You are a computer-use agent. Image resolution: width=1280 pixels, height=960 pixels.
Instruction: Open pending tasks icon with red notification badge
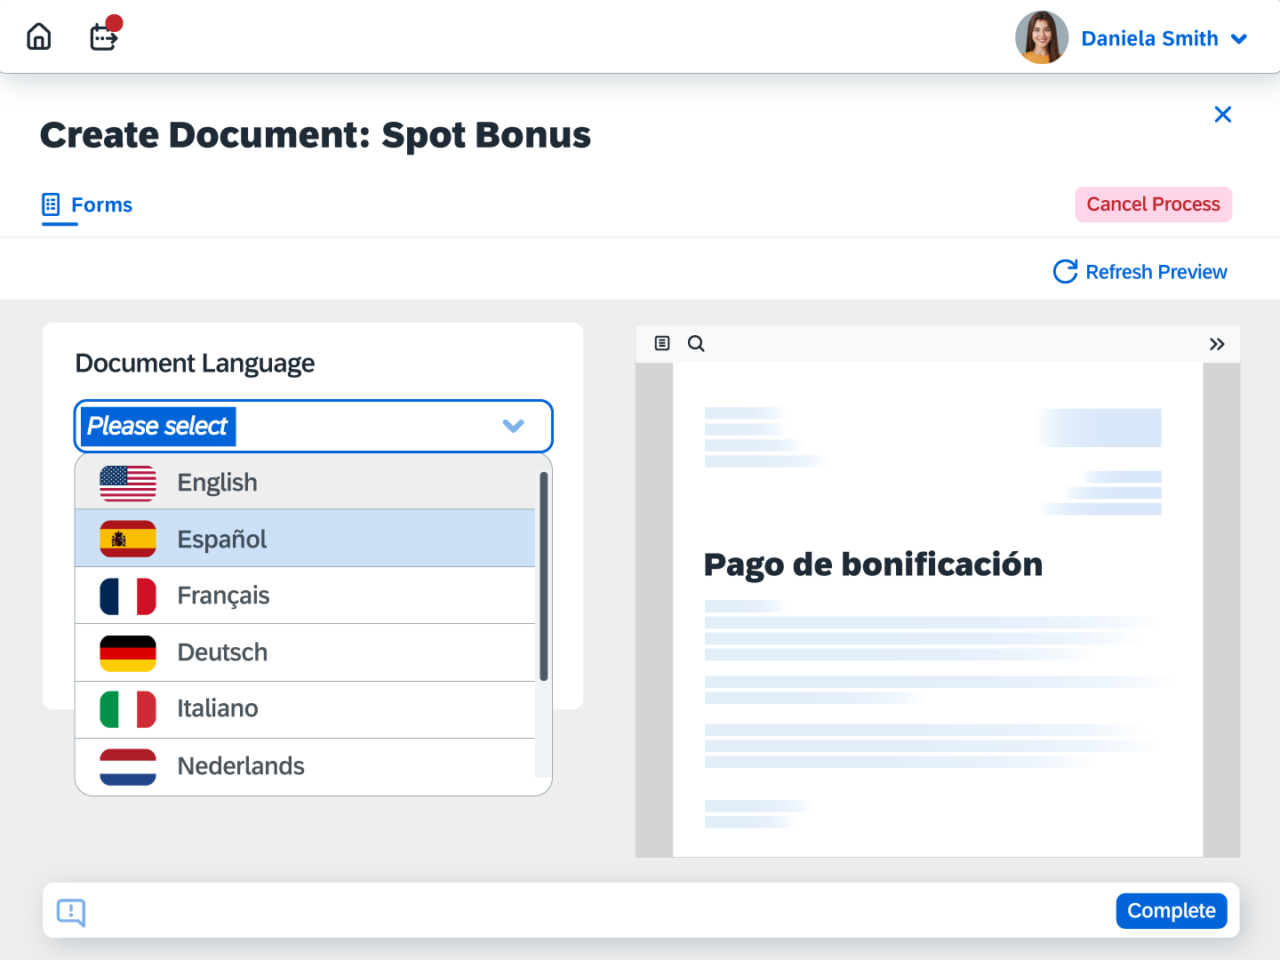click(x=103, y=37)
